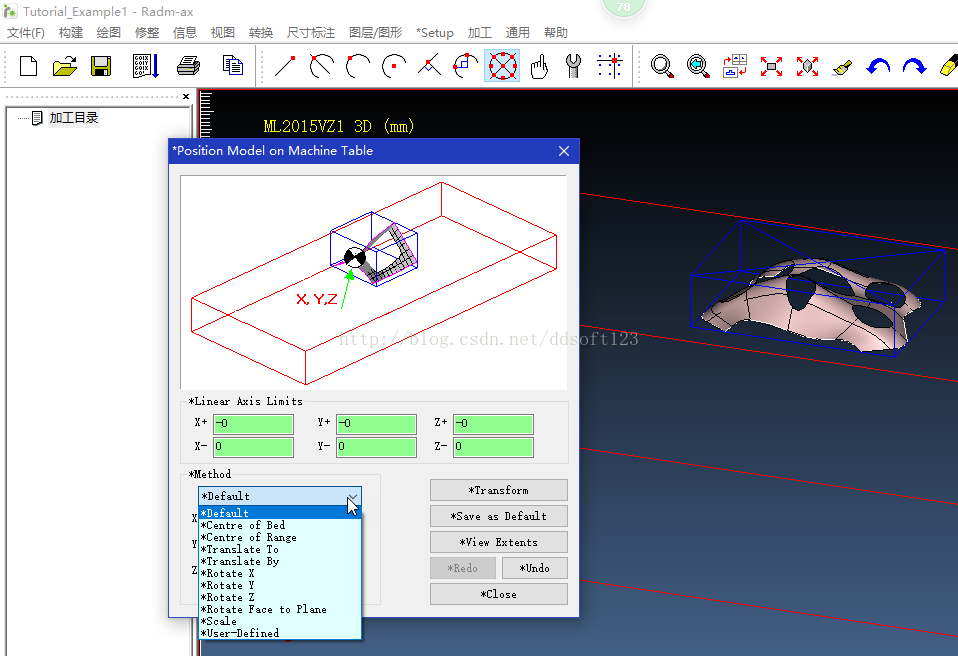Select the hand pan tool
This screenshot has width=958, height=656.
click(x=539, y=65)
